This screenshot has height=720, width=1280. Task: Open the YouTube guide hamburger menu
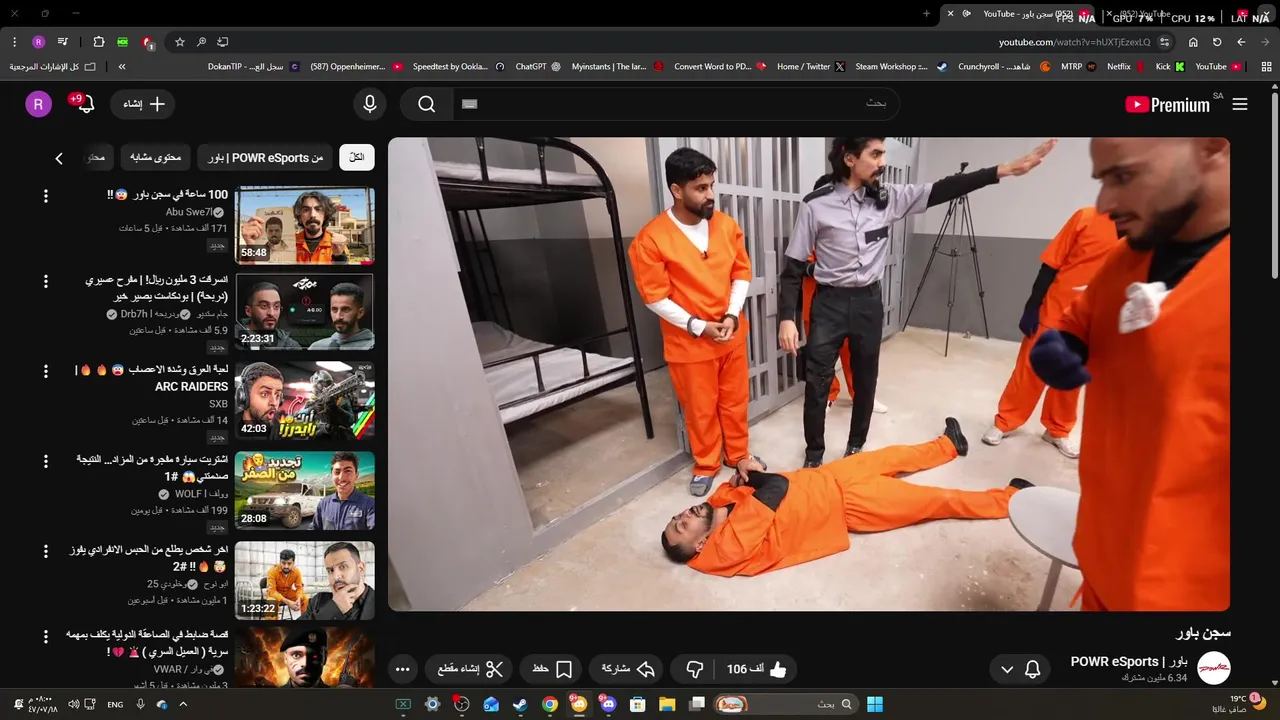tap(1240, 104)
